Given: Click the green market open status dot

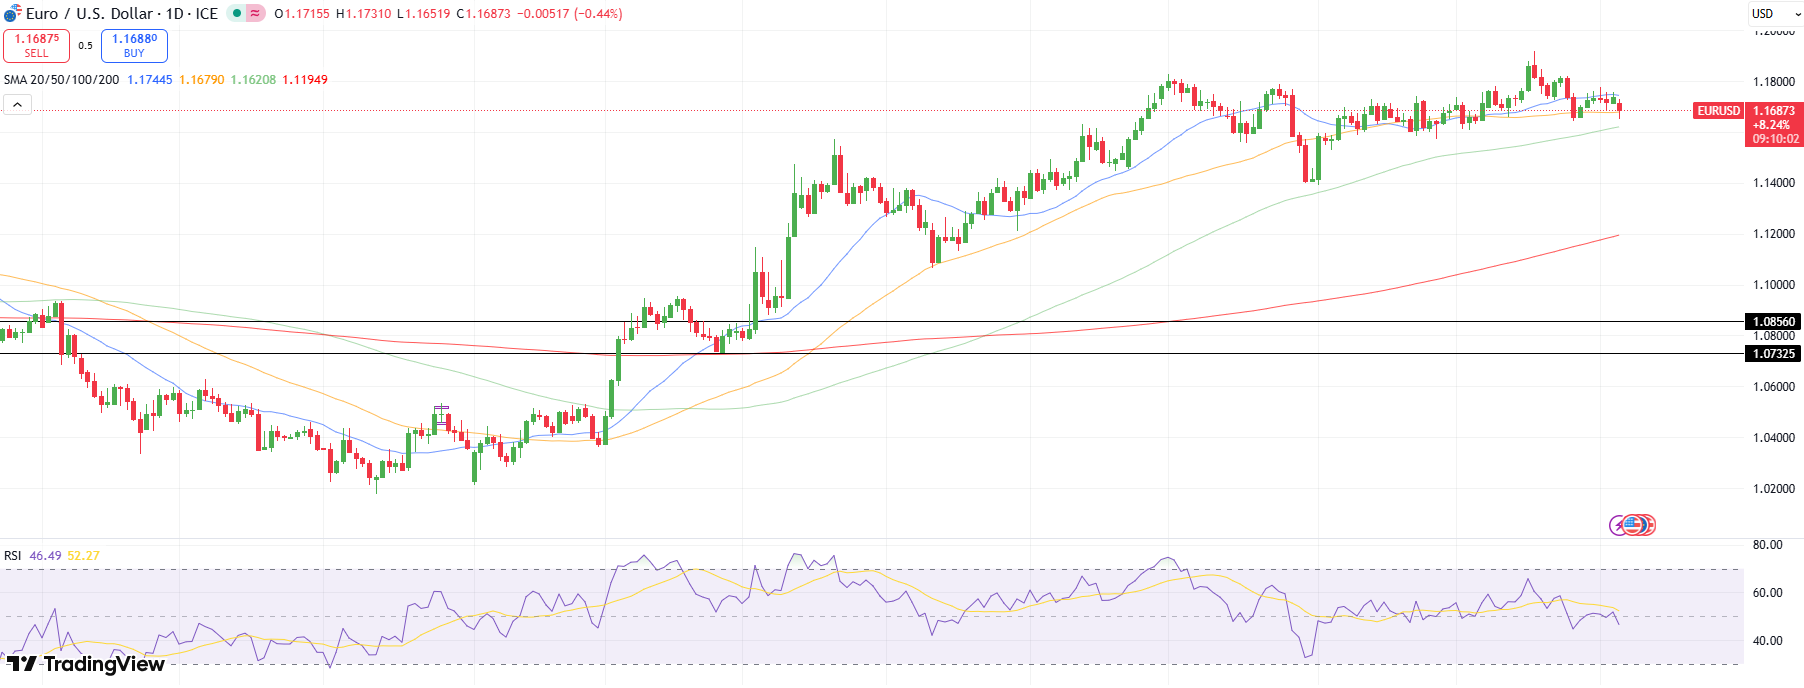Looking at the screenshot, I should 237,14.
